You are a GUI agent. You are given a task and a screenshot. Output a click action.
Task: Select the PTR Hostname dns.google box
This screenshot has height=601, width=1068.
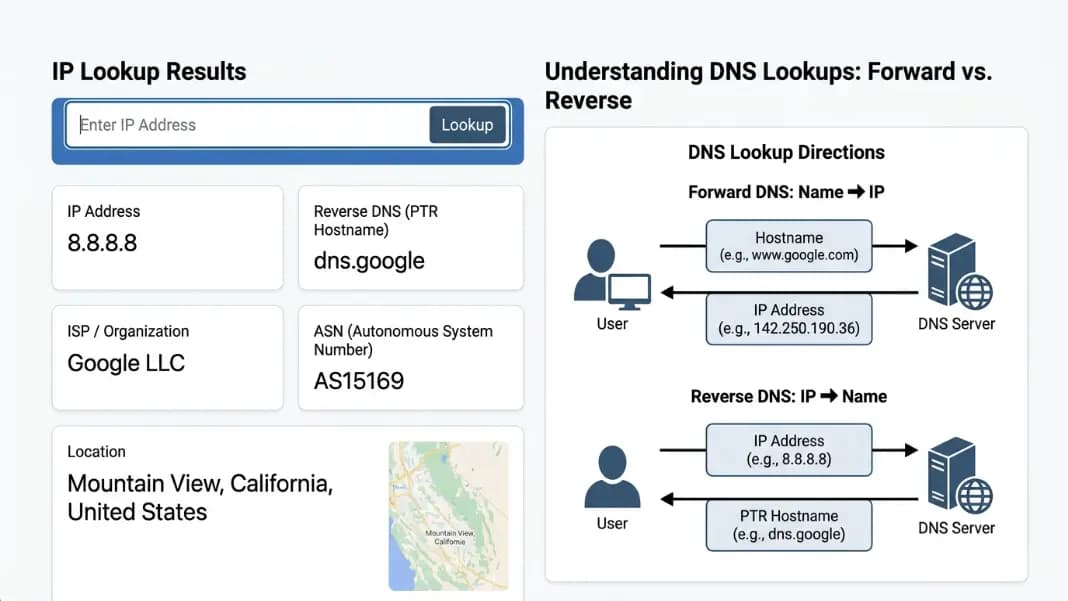coord(789,525)
